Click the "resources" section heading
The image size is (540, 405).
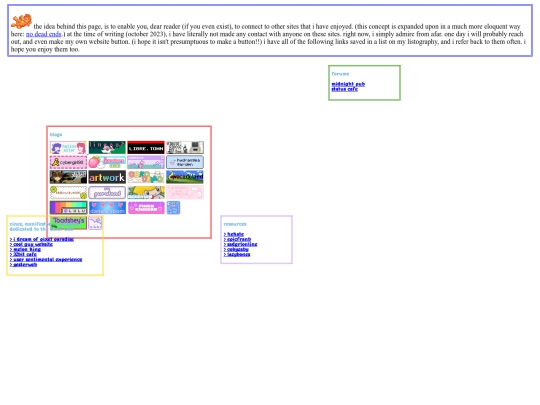click(x=235, y=224)
